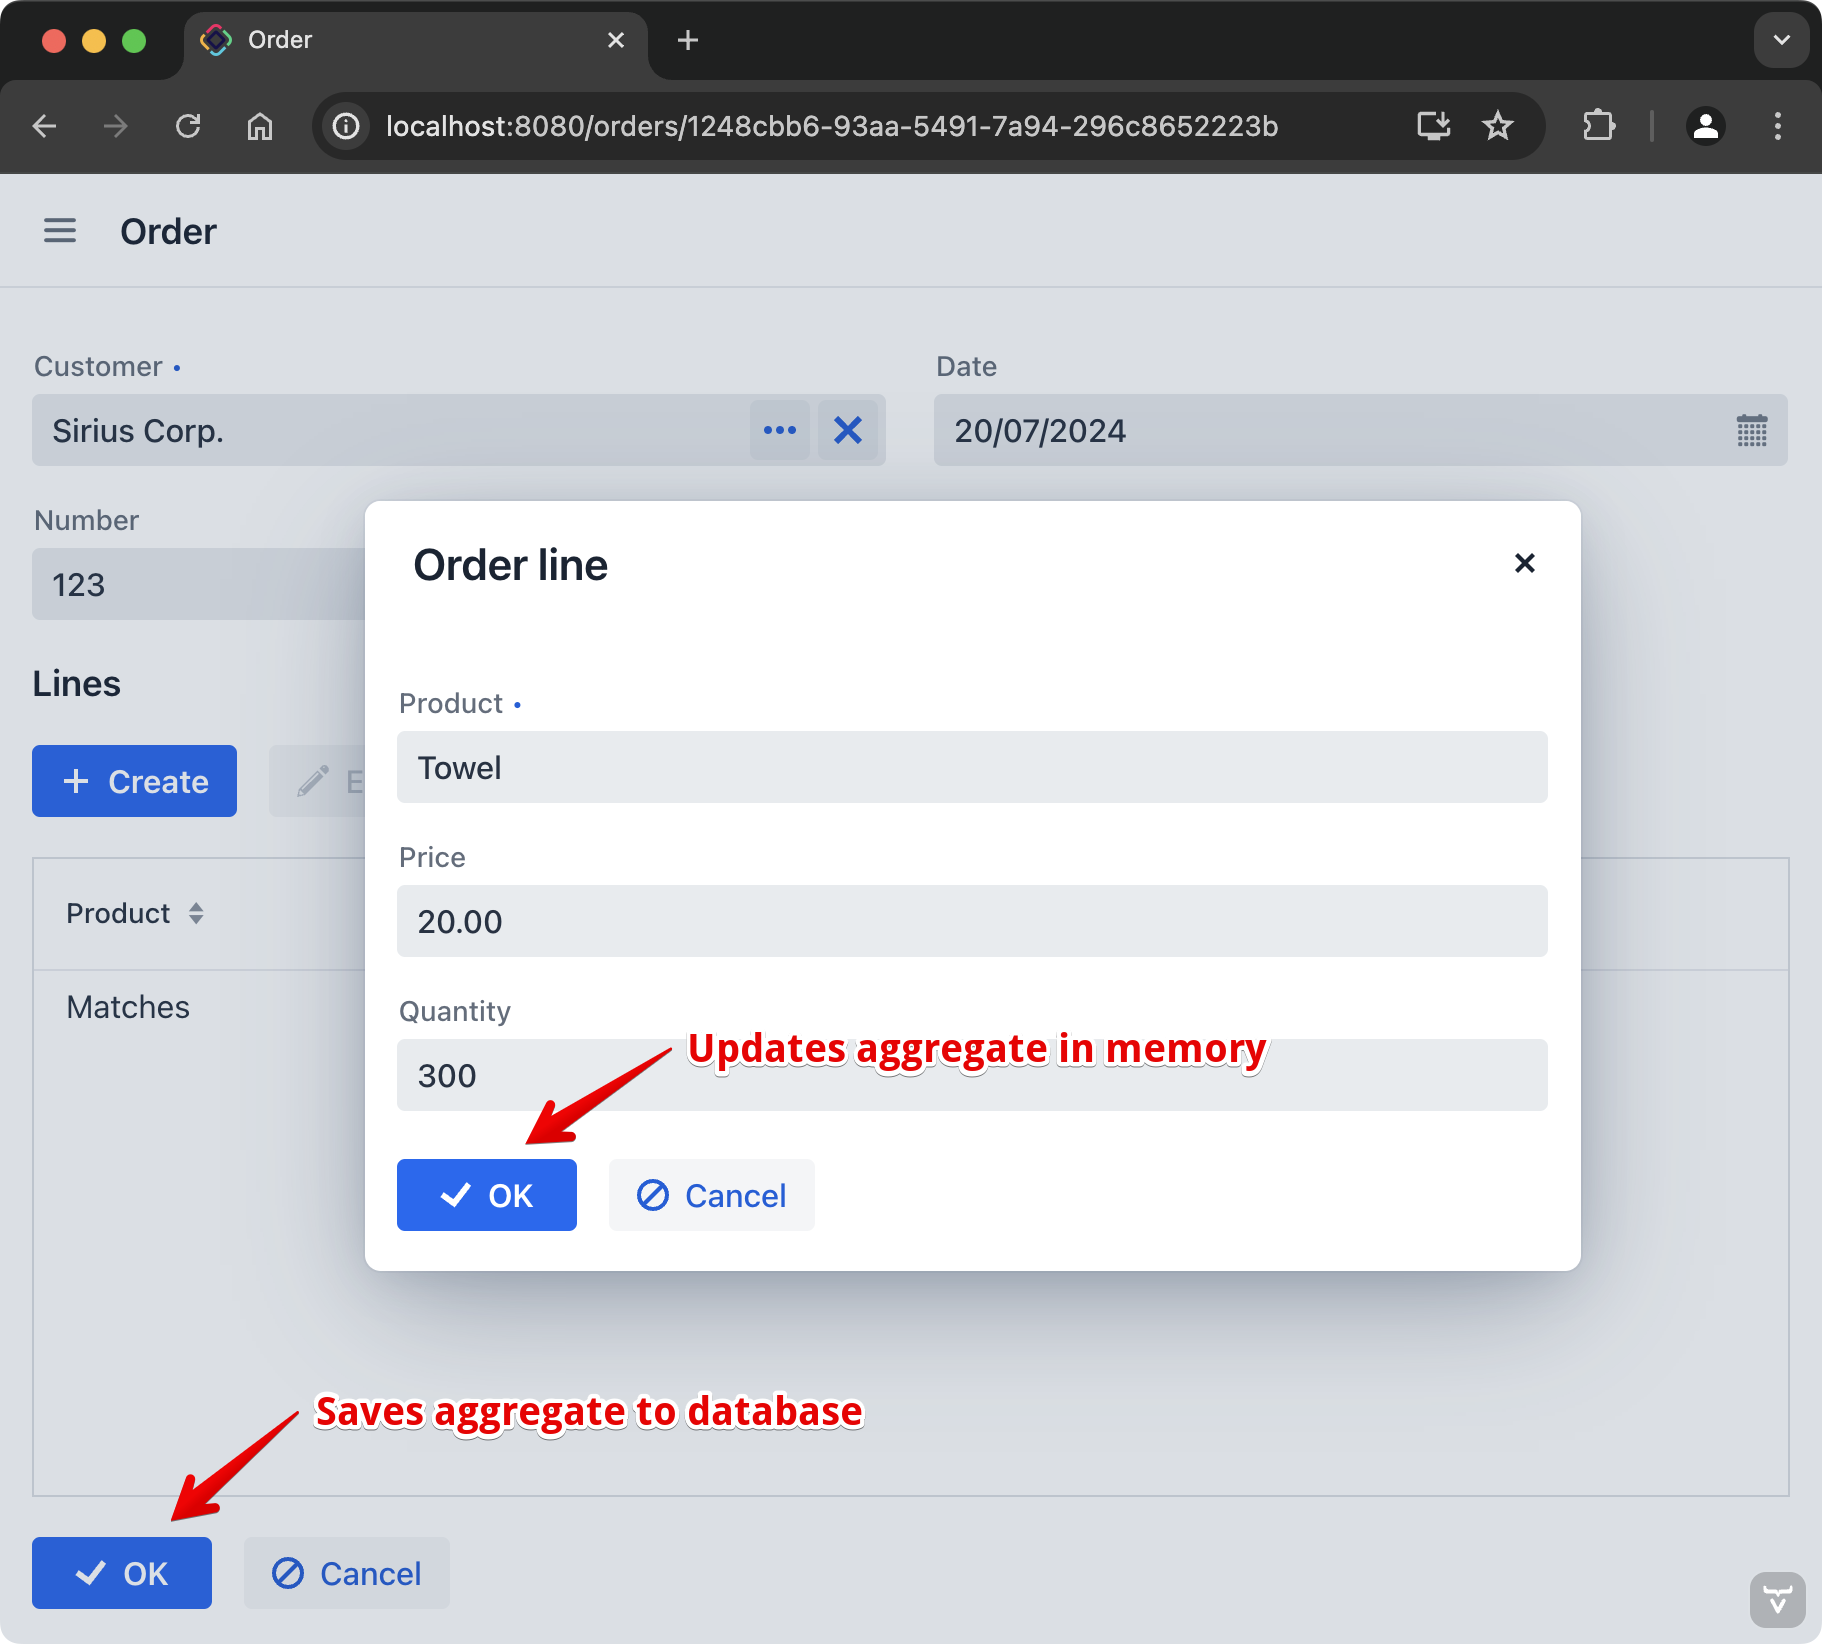Confirm the Order line dialog with OK
This screenshot has height=1644, width=1822.
[x=486, y=1195]
